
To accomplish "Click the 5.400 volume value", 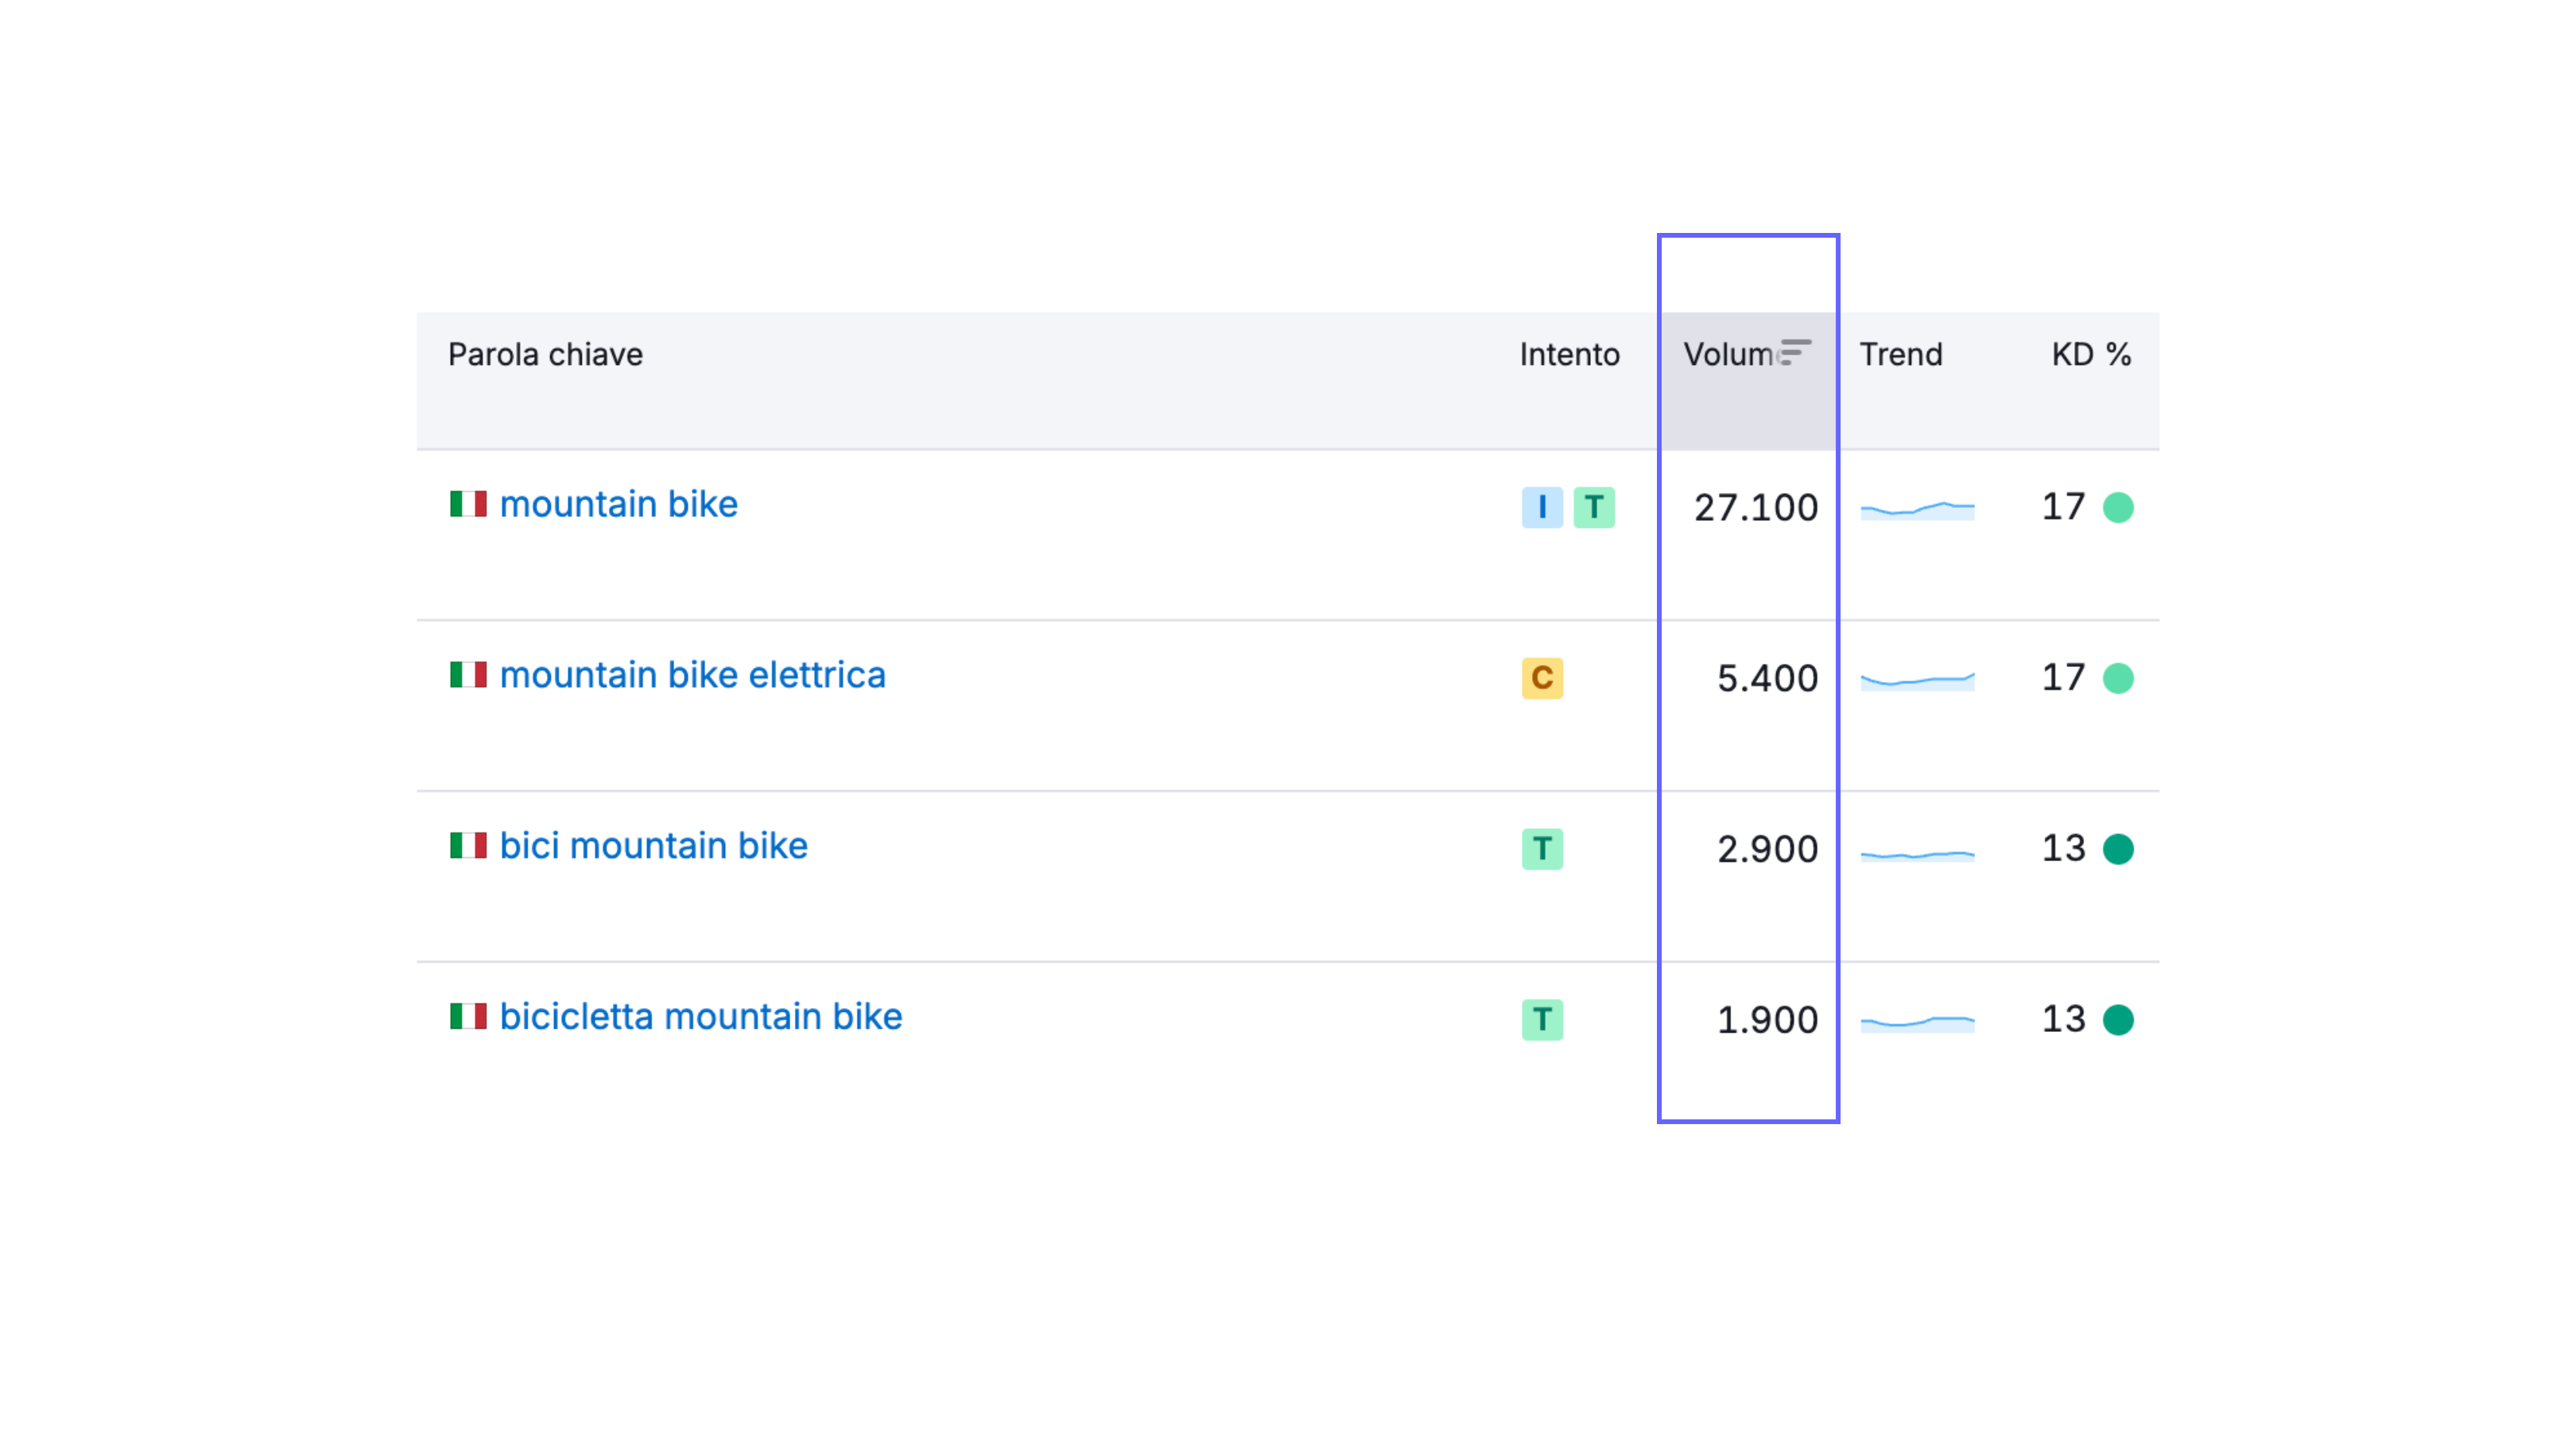I will point(1767,679).
